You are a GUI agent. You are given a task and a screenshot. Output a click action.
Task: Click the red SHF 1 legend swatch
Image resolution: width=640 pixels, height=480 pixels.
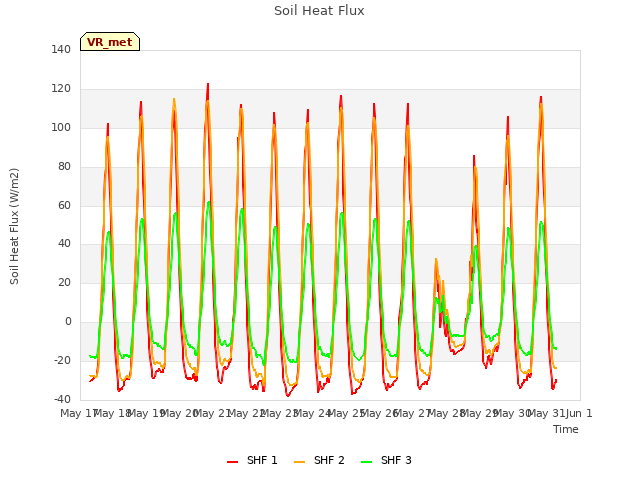point(232,462)
